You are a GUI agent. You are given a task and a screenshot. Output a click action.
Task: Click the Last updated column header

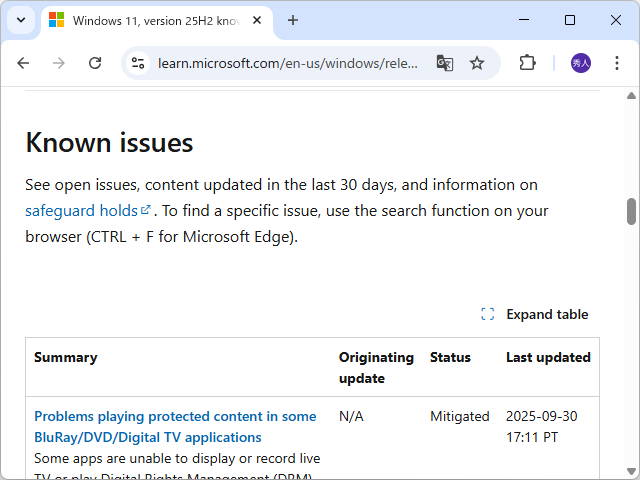(548, 358)
